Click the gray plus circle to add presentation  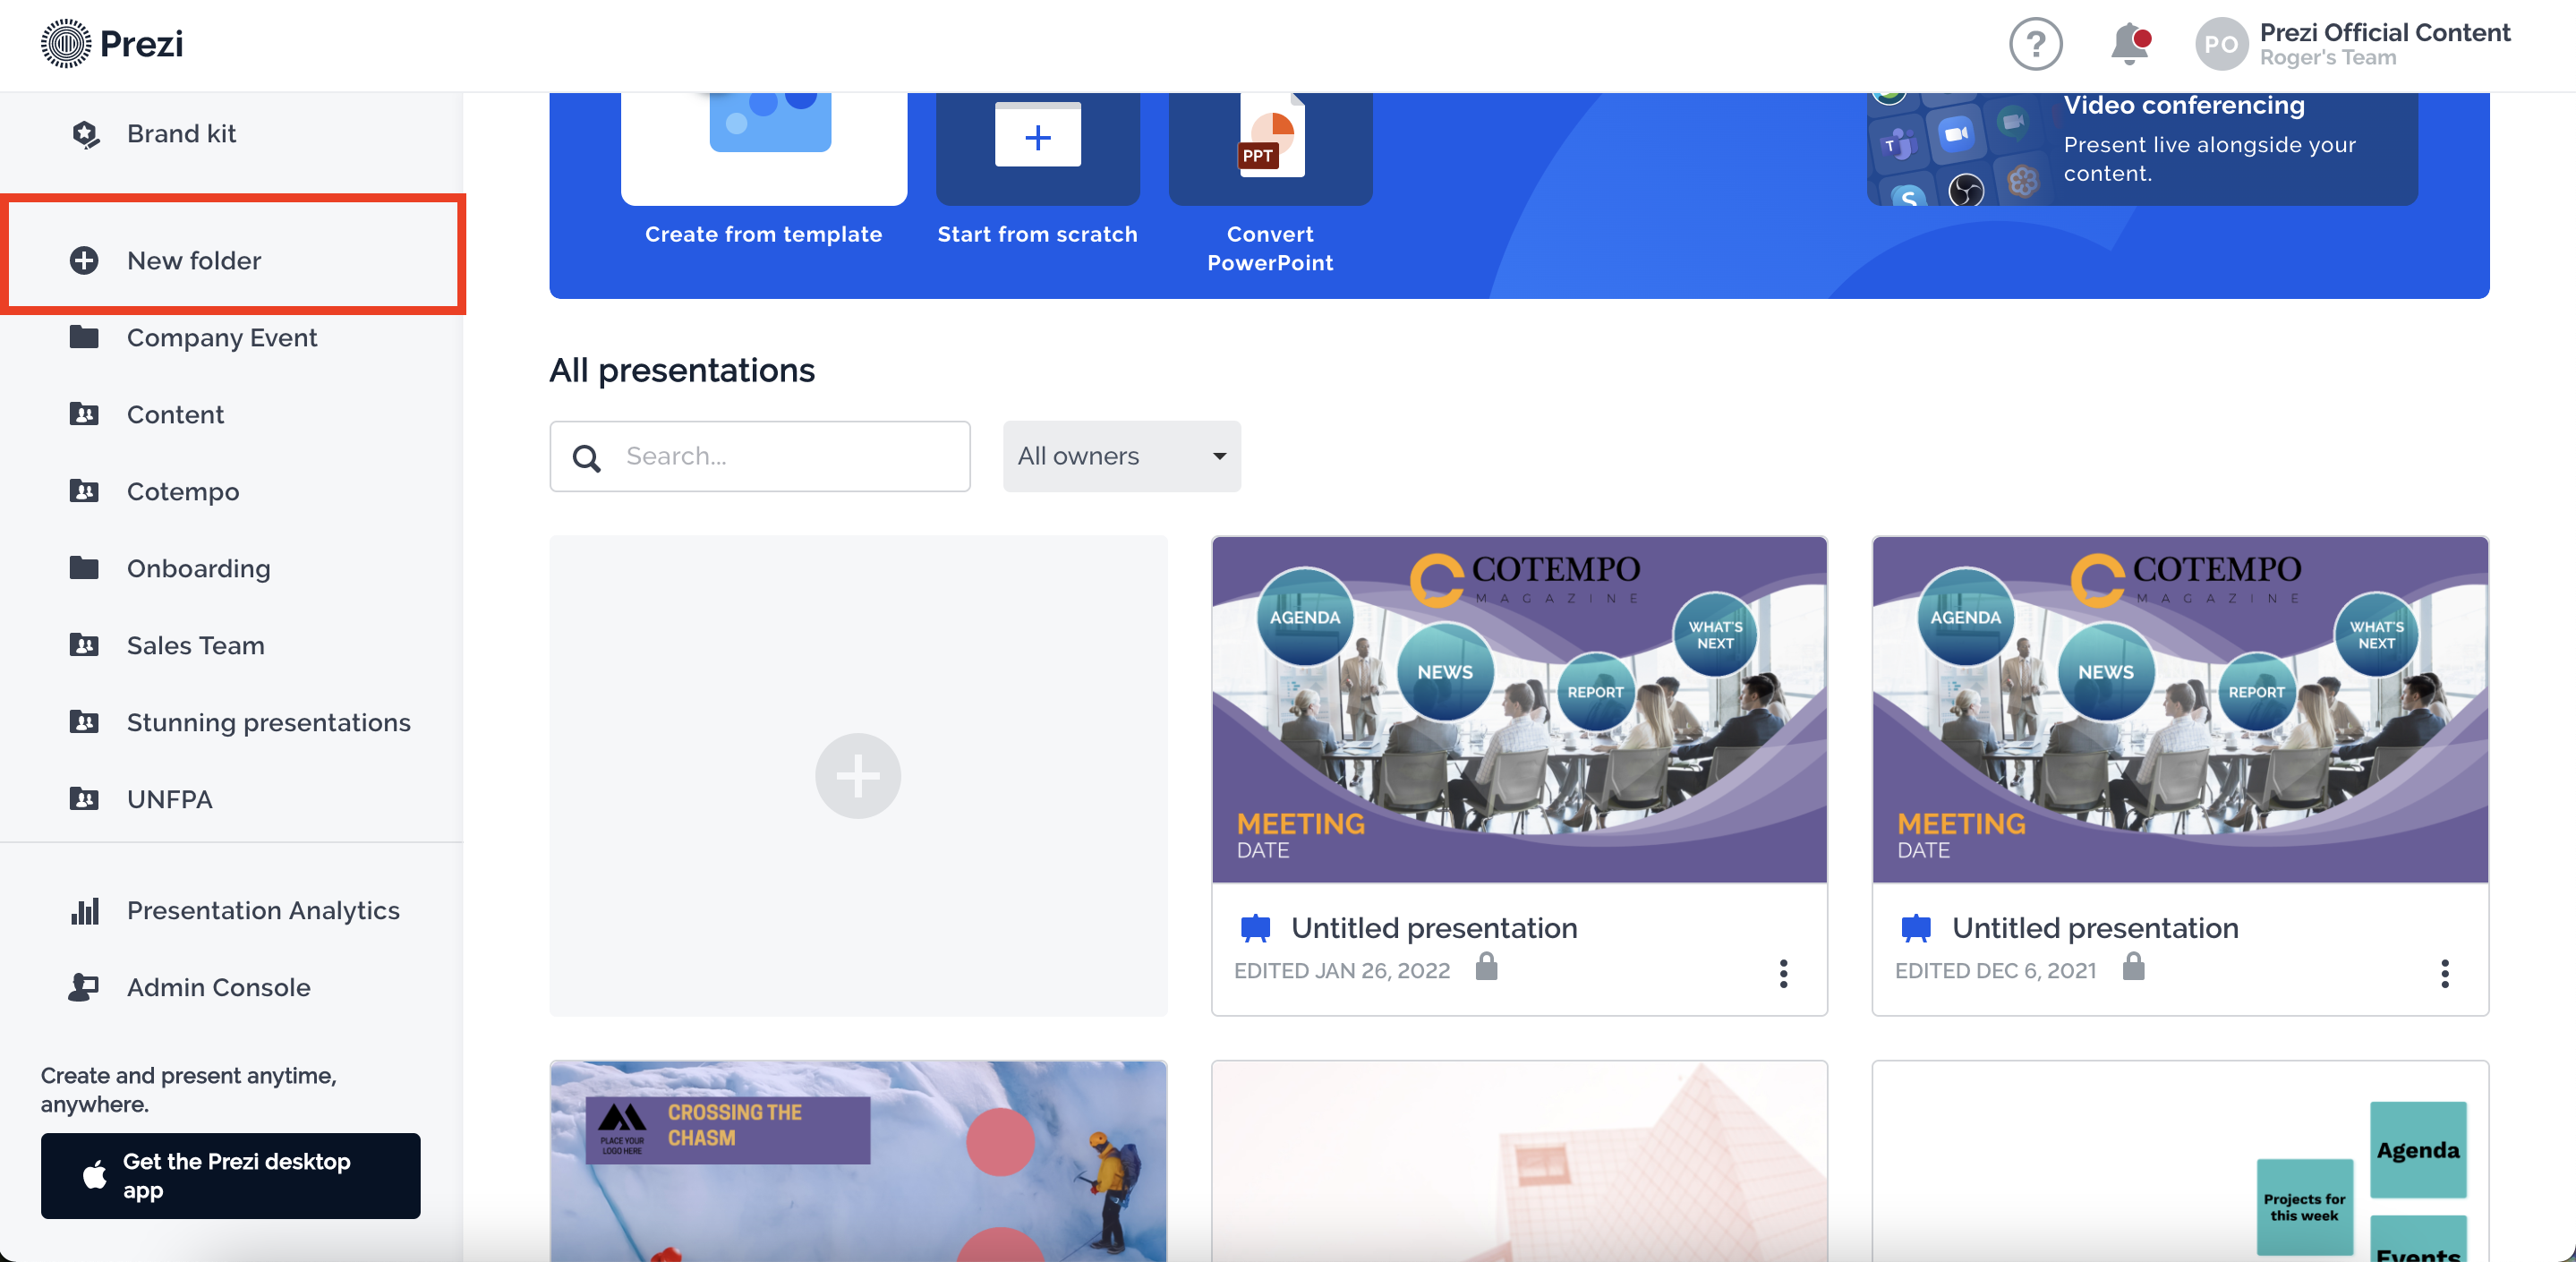coord(857,776)
